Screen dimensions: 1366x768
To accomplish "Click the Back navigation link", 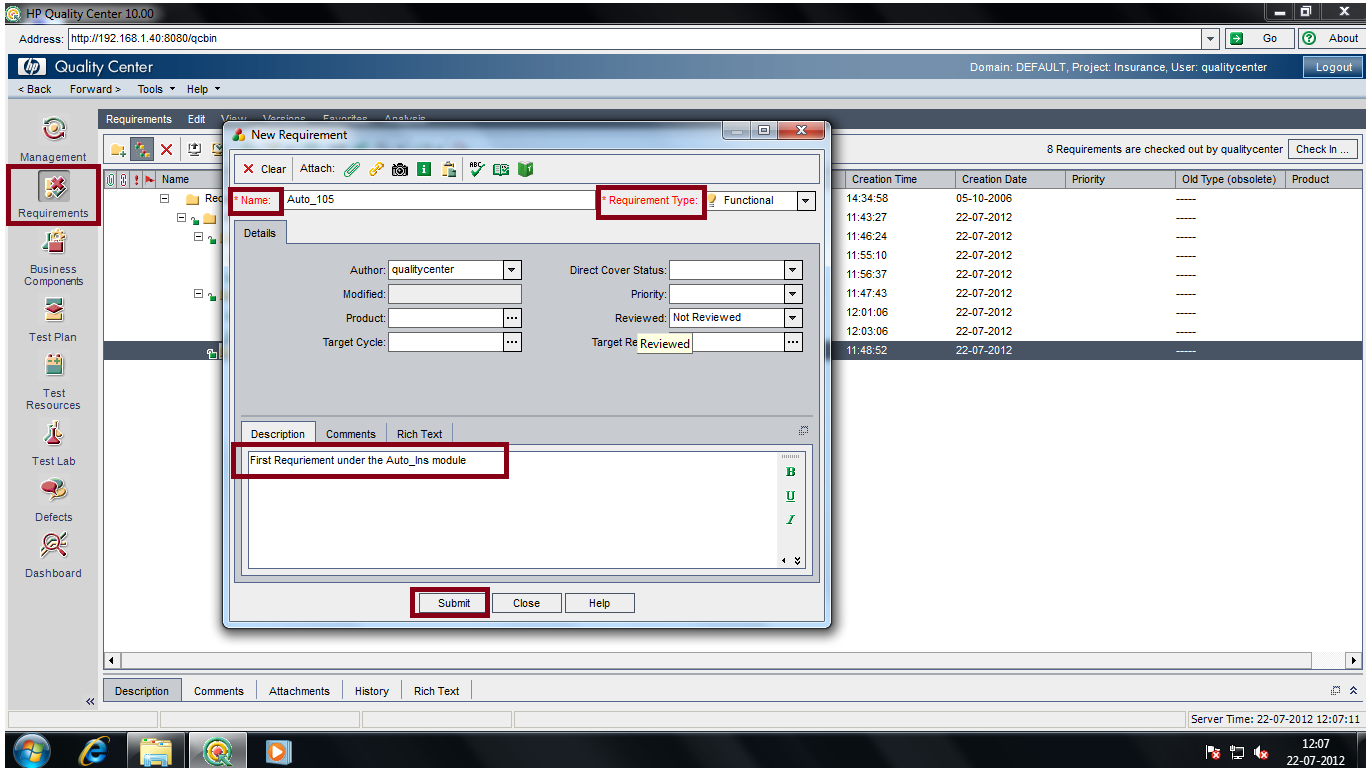I will tap(35, 89).
